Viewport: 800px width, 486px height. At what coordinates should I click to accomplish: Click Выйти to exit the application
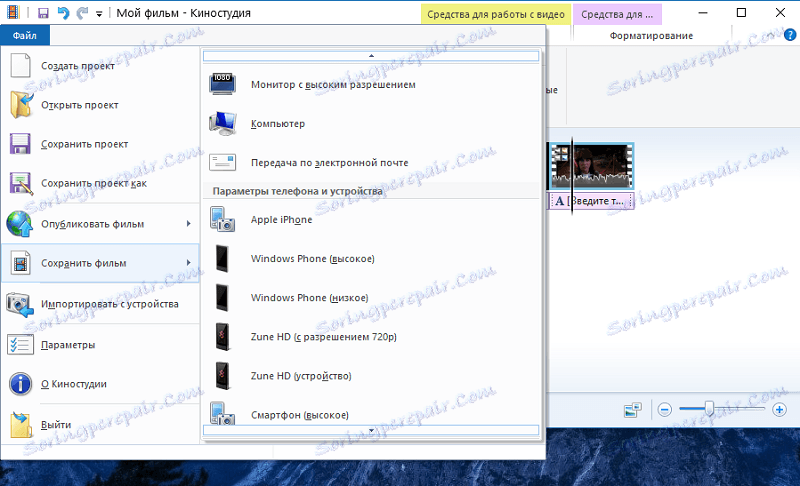coord(100,424)
